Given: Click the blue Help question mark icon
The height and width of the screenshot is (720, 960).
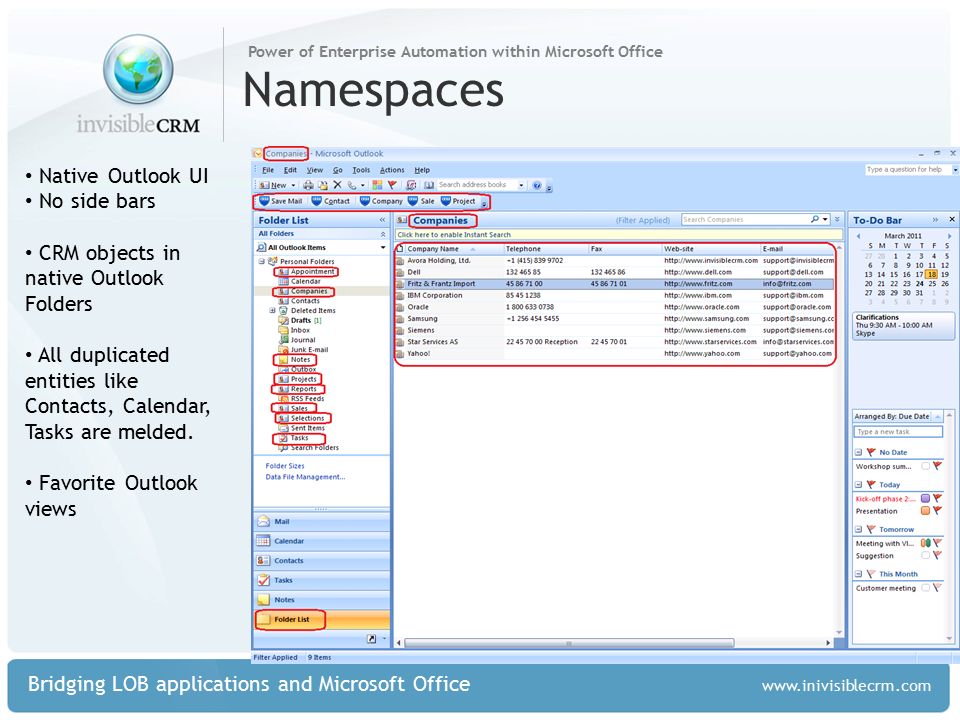Looking at the screenshot, I should [x=537, y=186].
